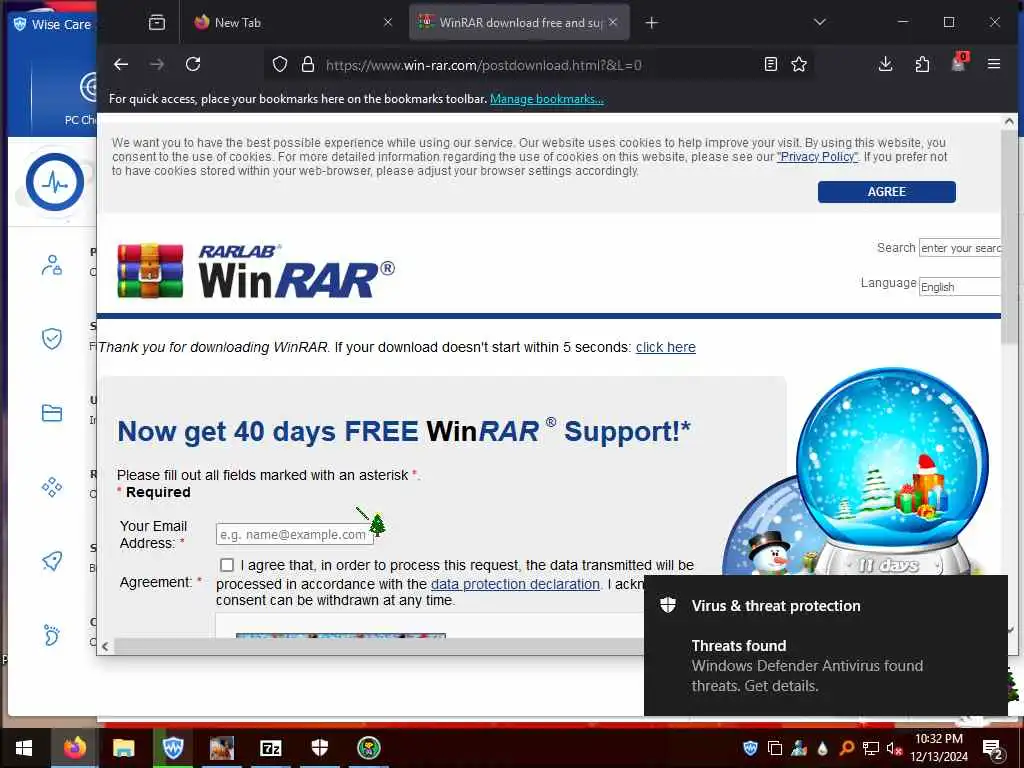Open the Privacy Policy link
1024x768 pixels.
[817, 157]
